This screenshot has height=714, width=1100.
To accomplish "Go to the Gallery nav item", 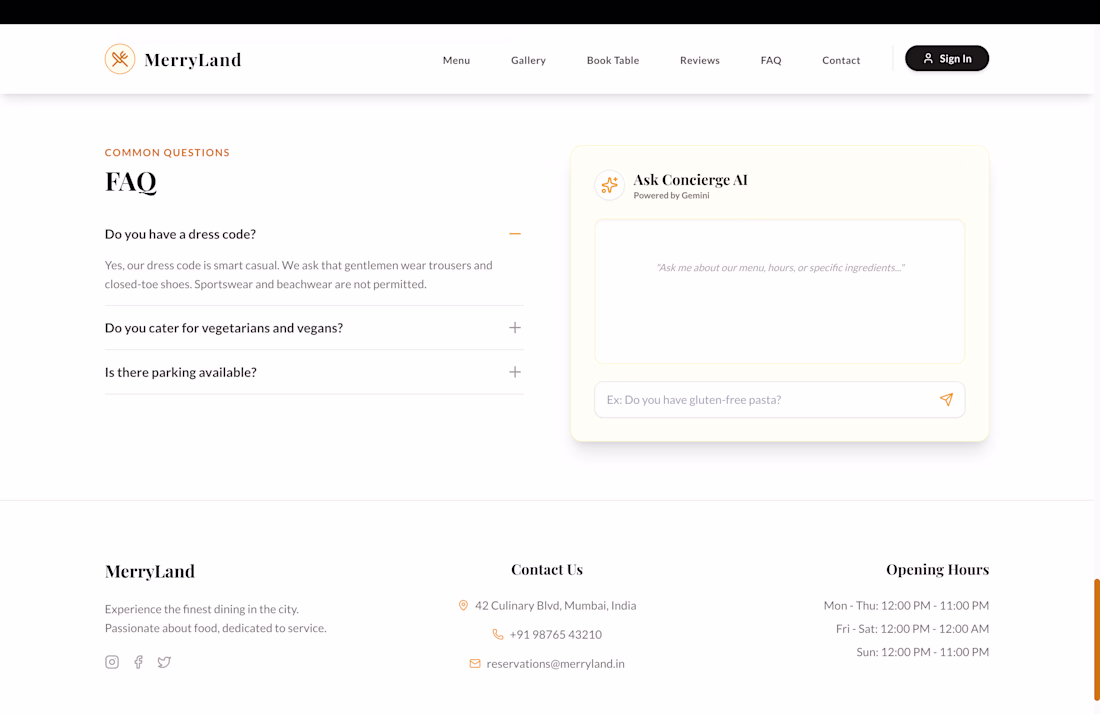I will click(x=528, y=60).
